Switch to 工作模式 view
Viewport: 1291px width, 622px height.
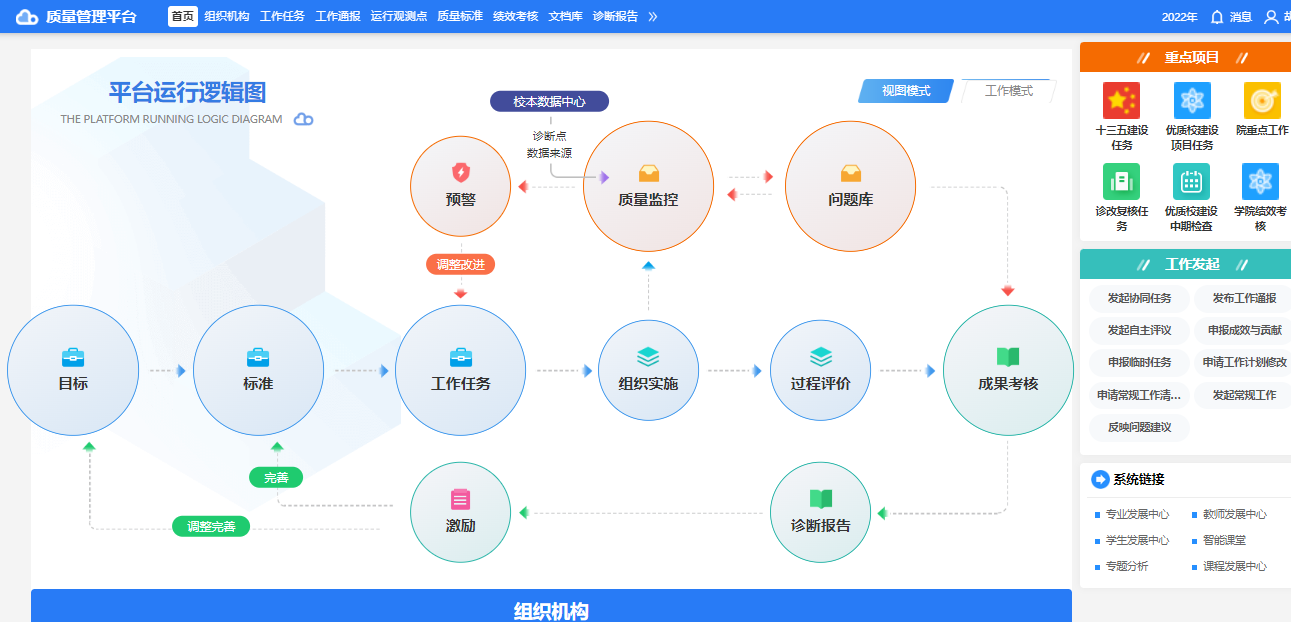tap(1008, 91)
